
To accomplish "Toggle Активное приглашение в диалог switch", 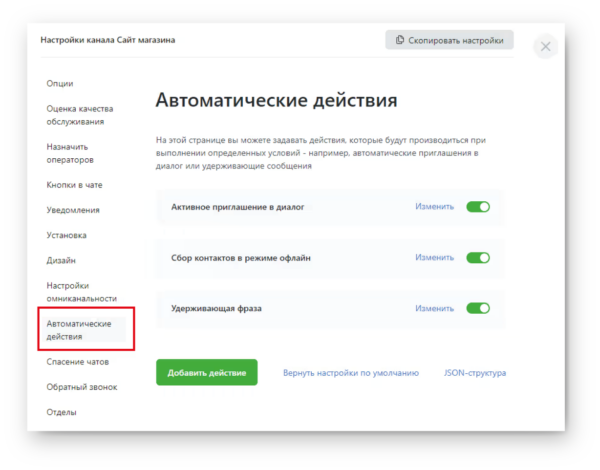I will coord(478,207).
